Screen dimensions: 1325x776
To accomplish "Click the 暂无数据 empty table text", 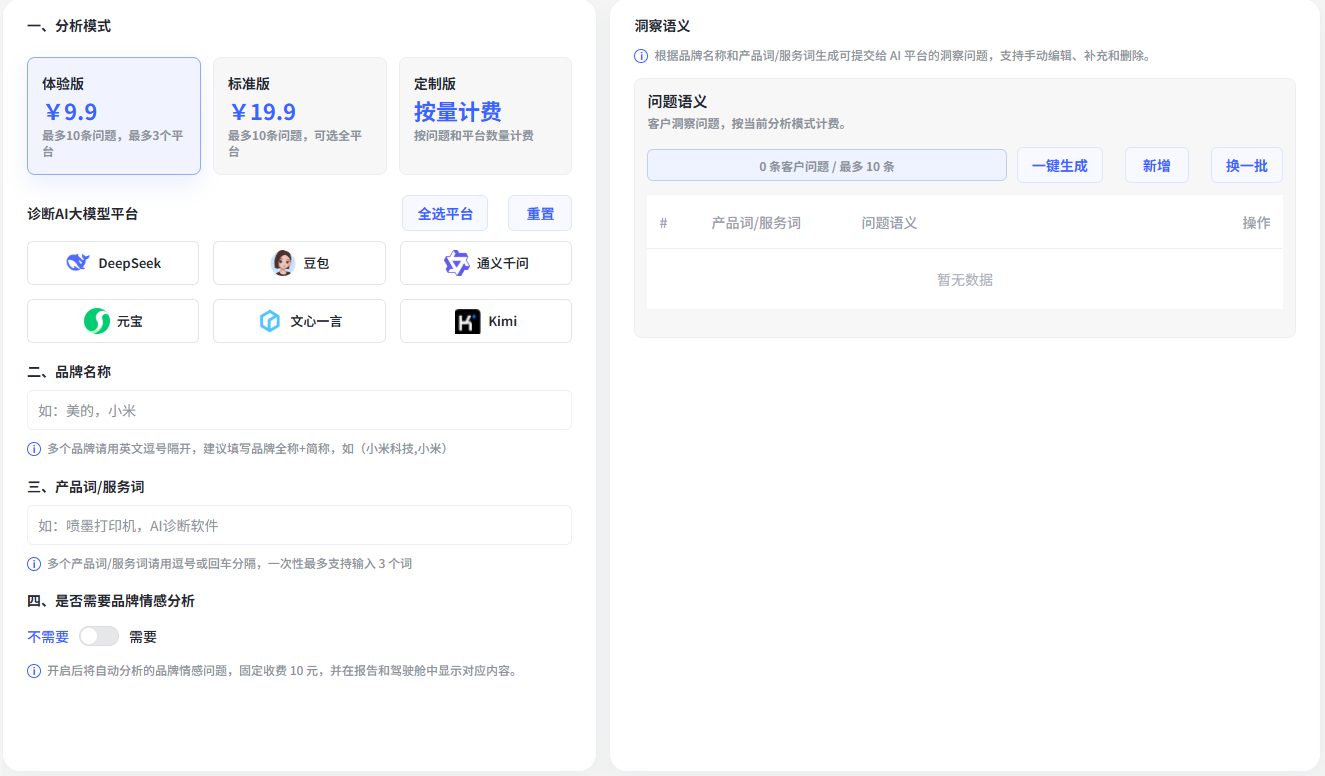I will (965, 280).
